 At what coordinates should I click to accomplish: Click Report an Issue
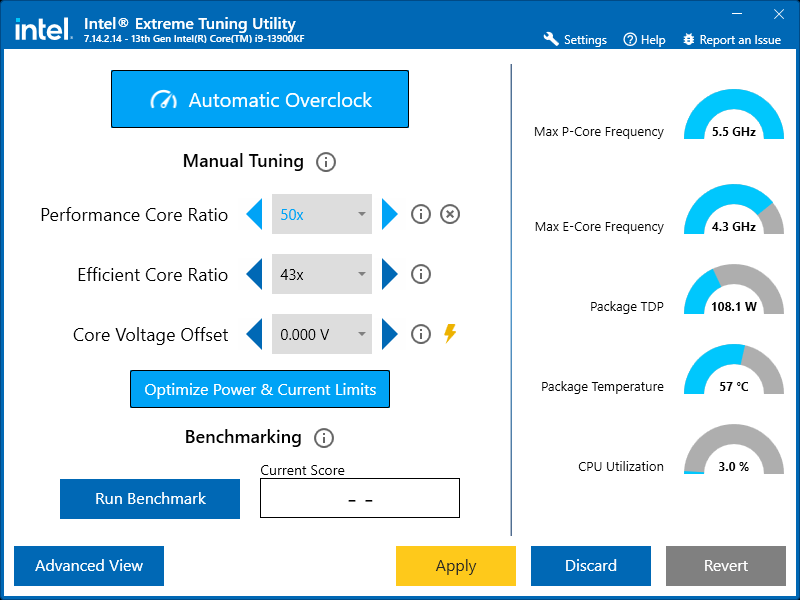point(731,40)
